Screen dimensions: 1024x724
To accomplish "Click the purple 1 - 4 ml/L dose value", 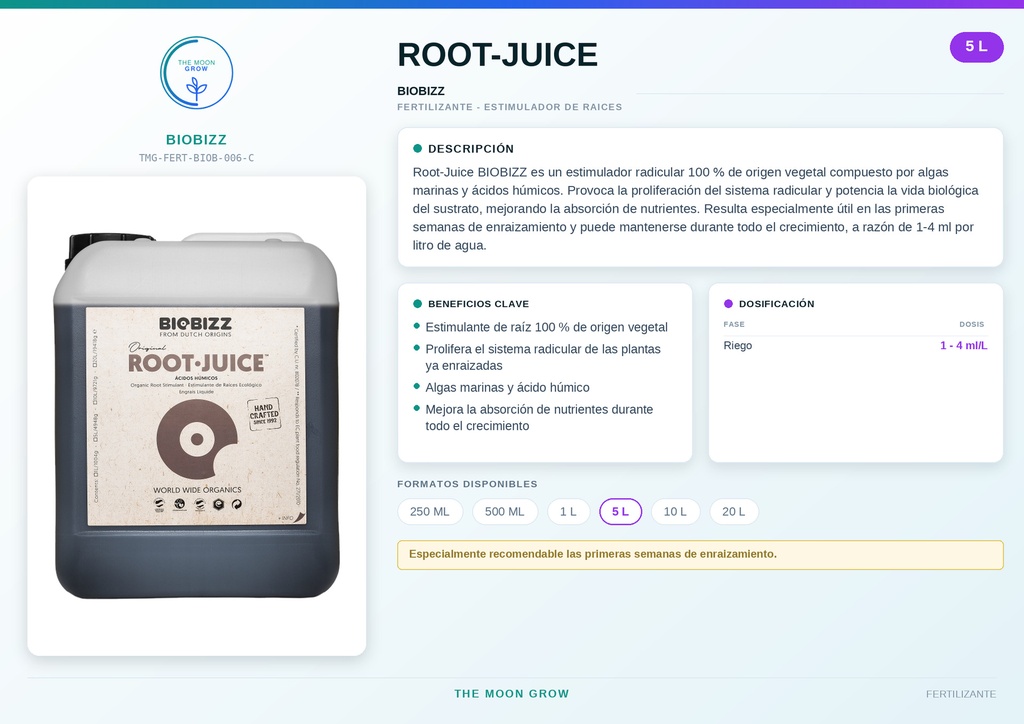I will pos(964,345).
